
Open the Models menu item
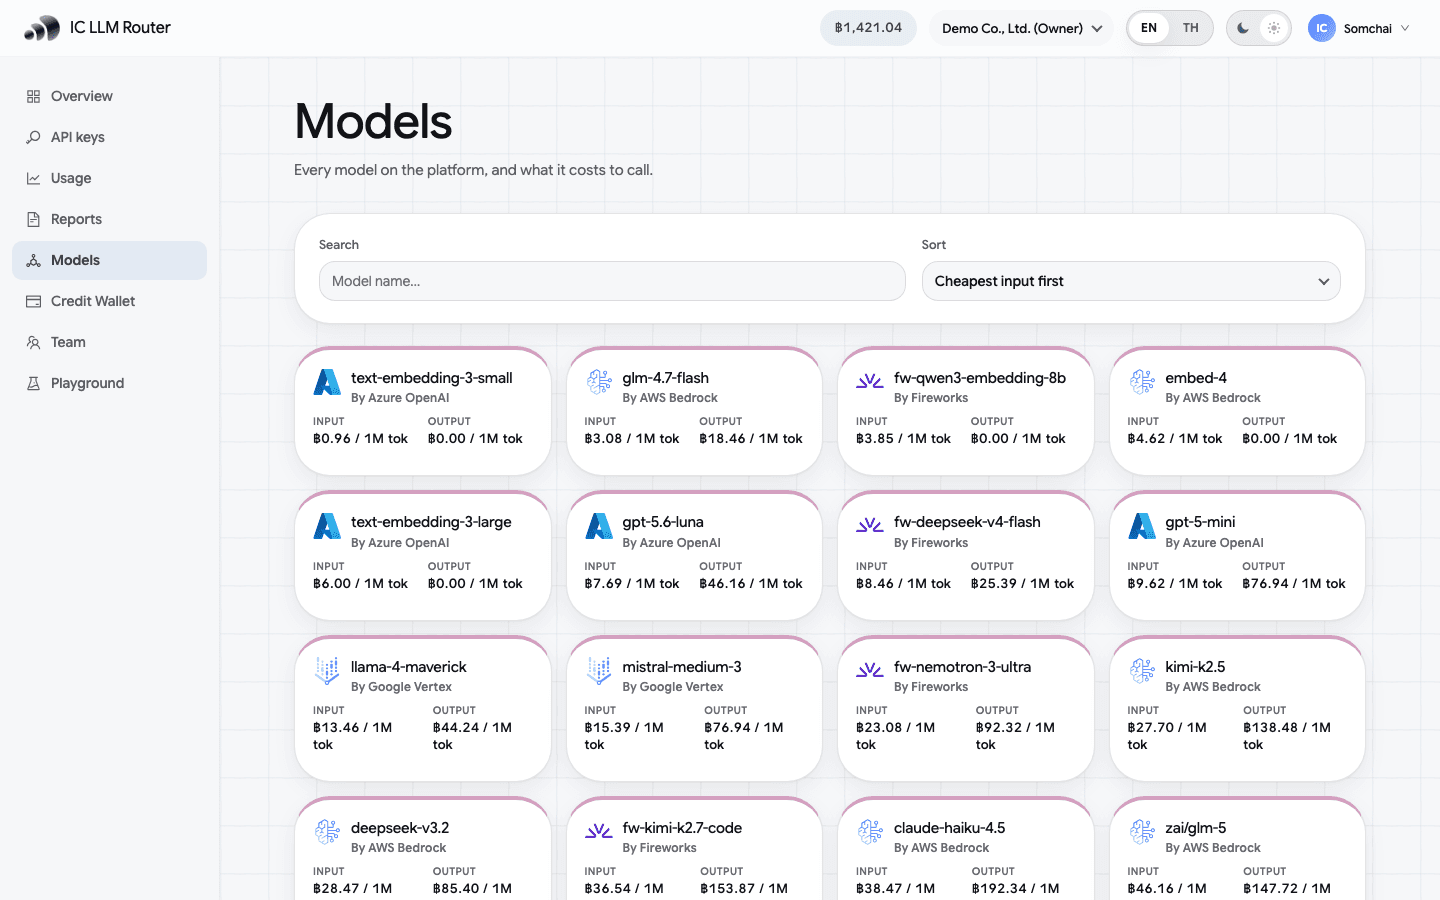(x=109, y=260)
